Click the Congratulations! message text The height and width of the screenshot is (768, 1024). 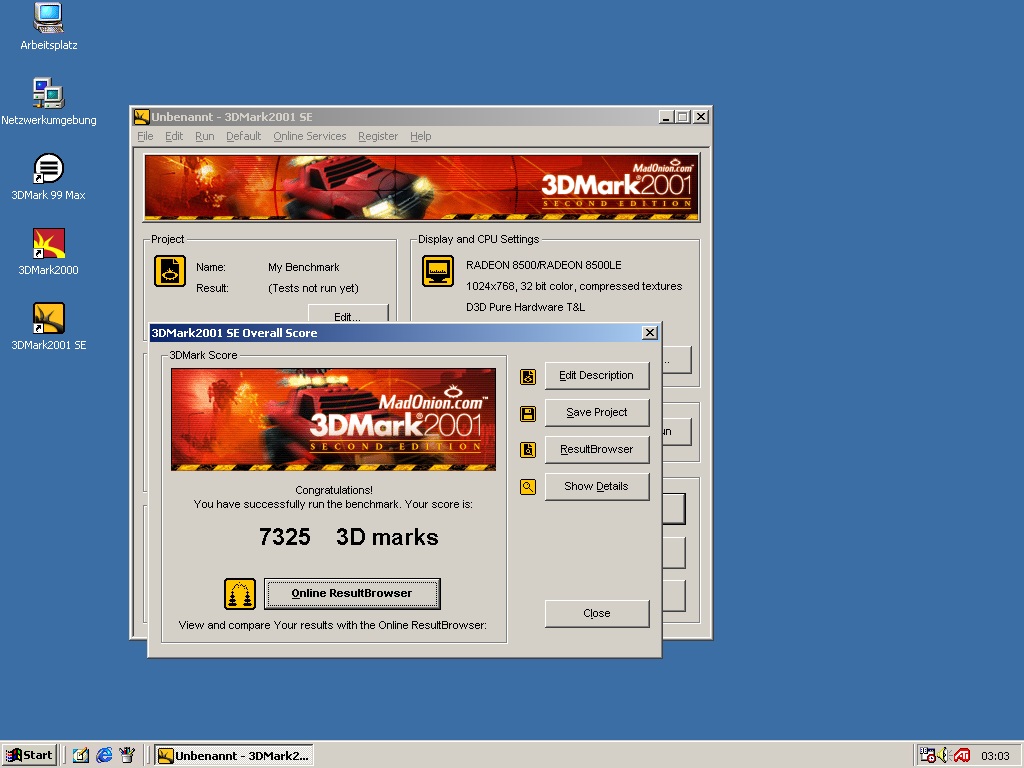tap(334, 490)
